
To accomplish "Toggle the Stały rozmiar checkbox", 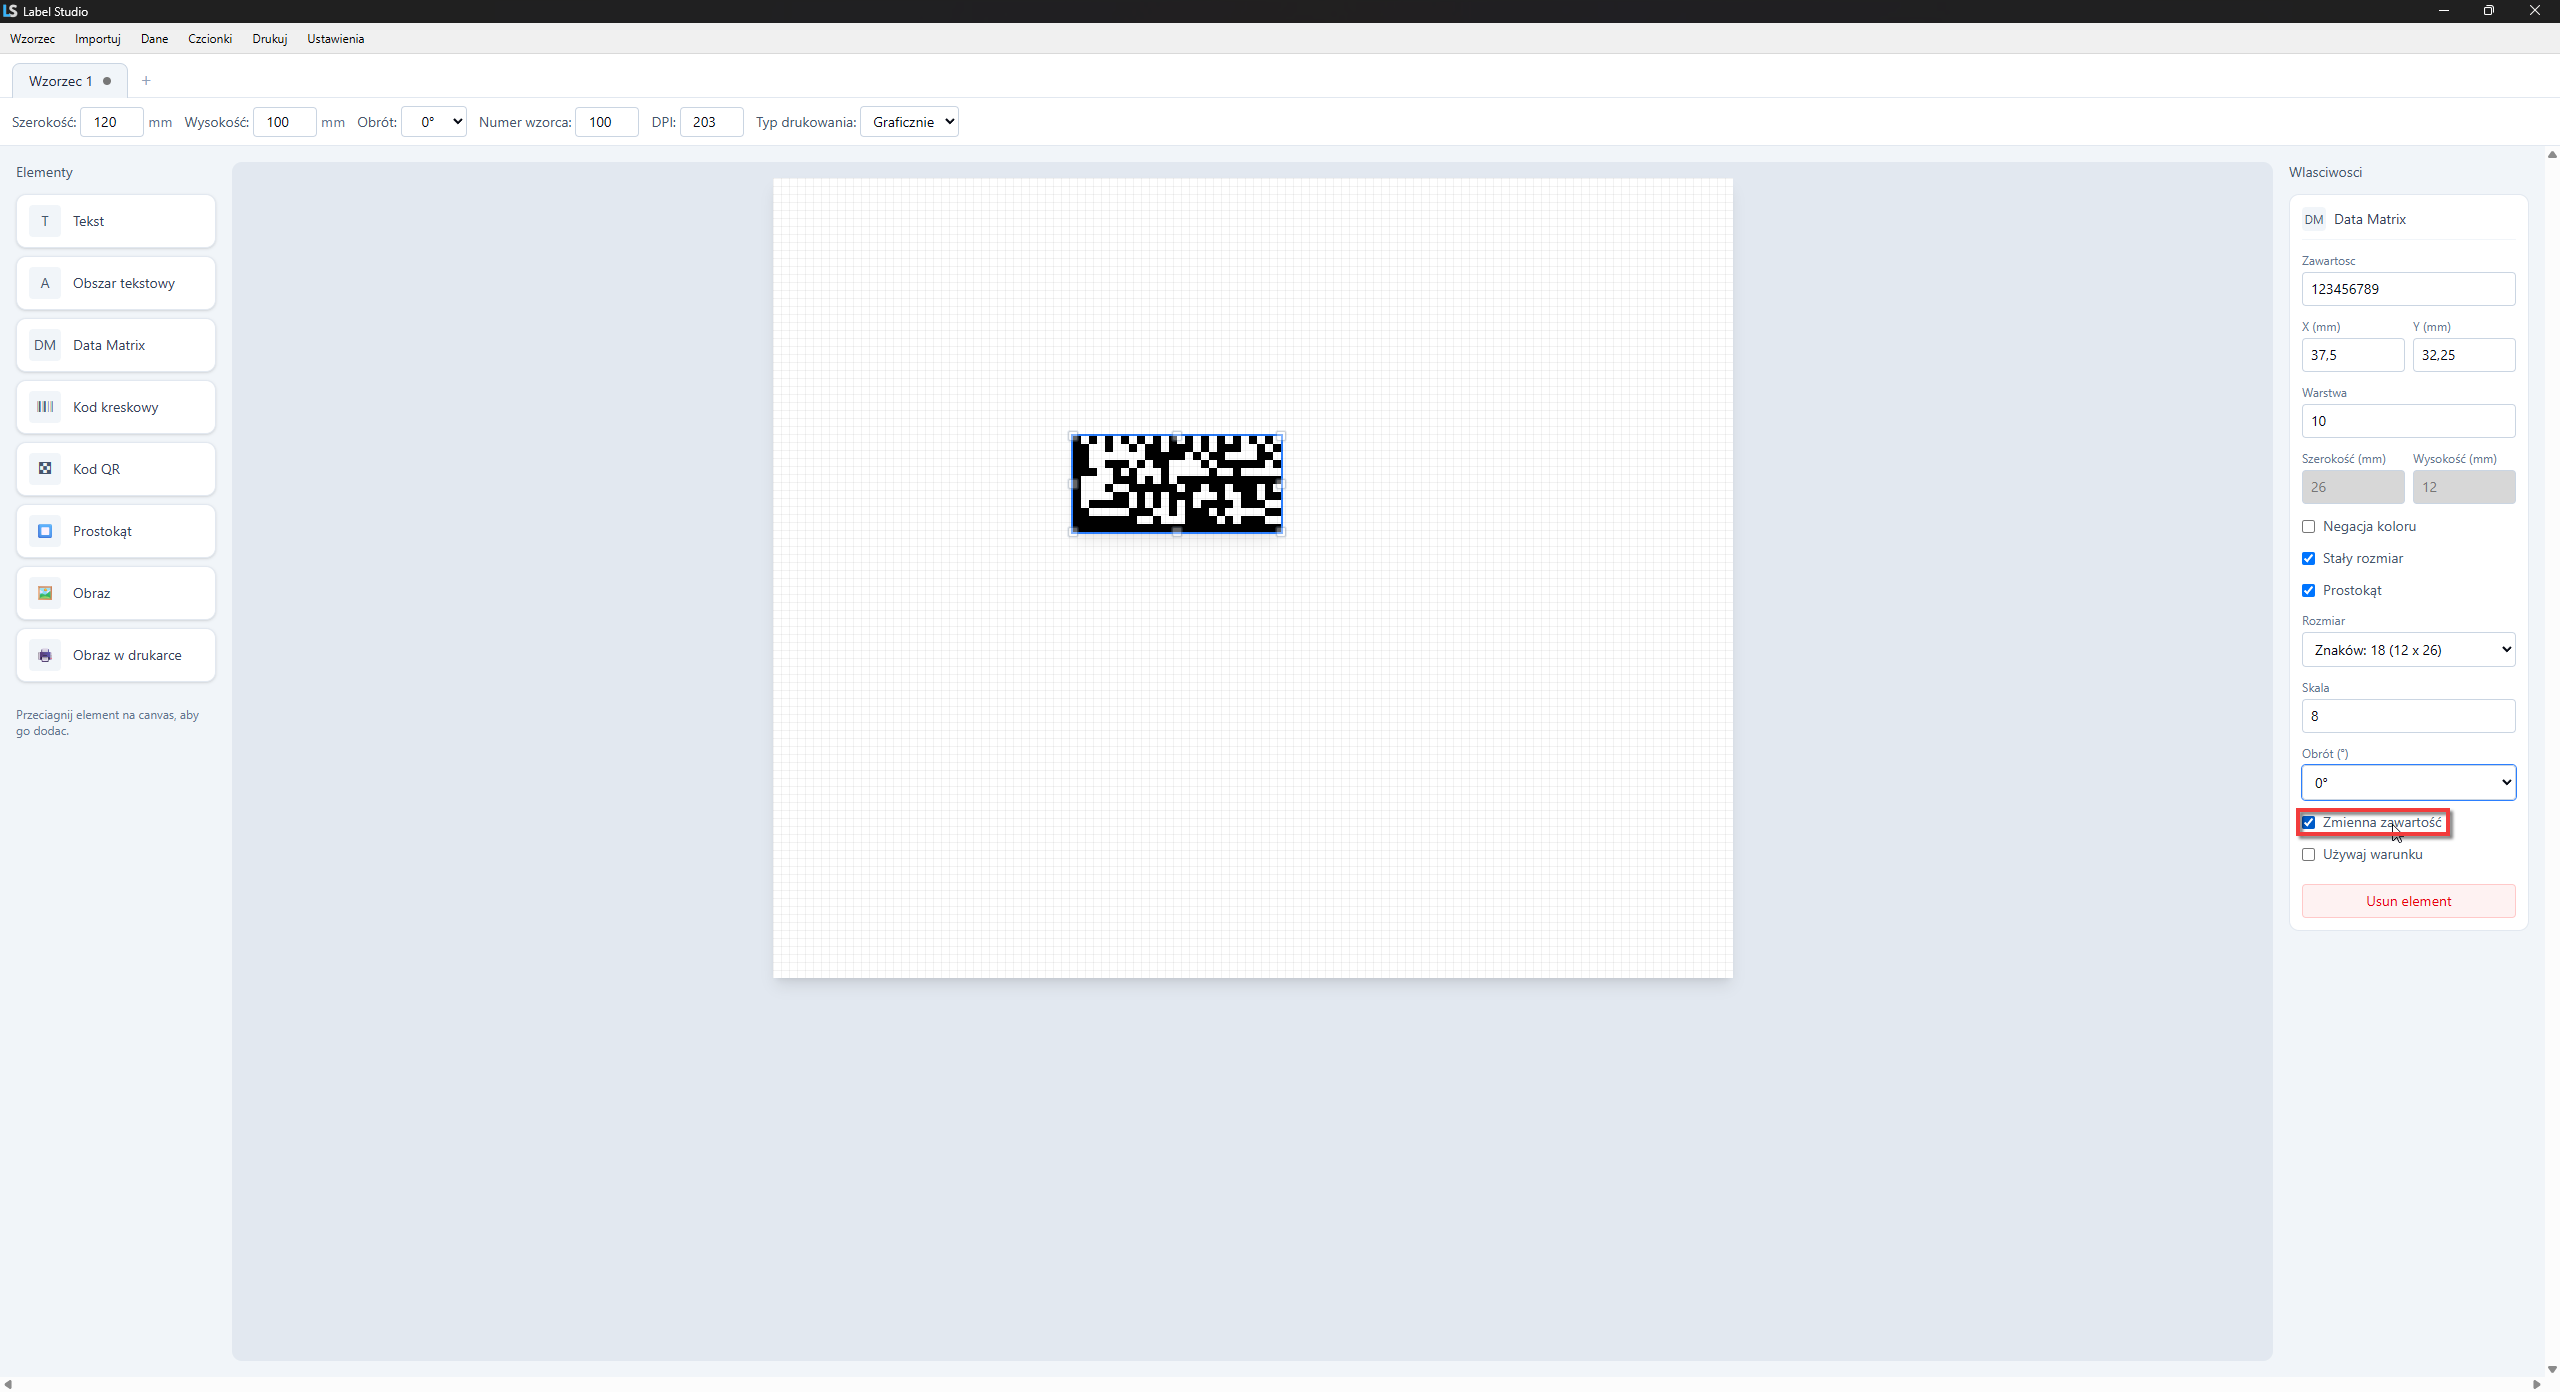I will coord(2309,558).
